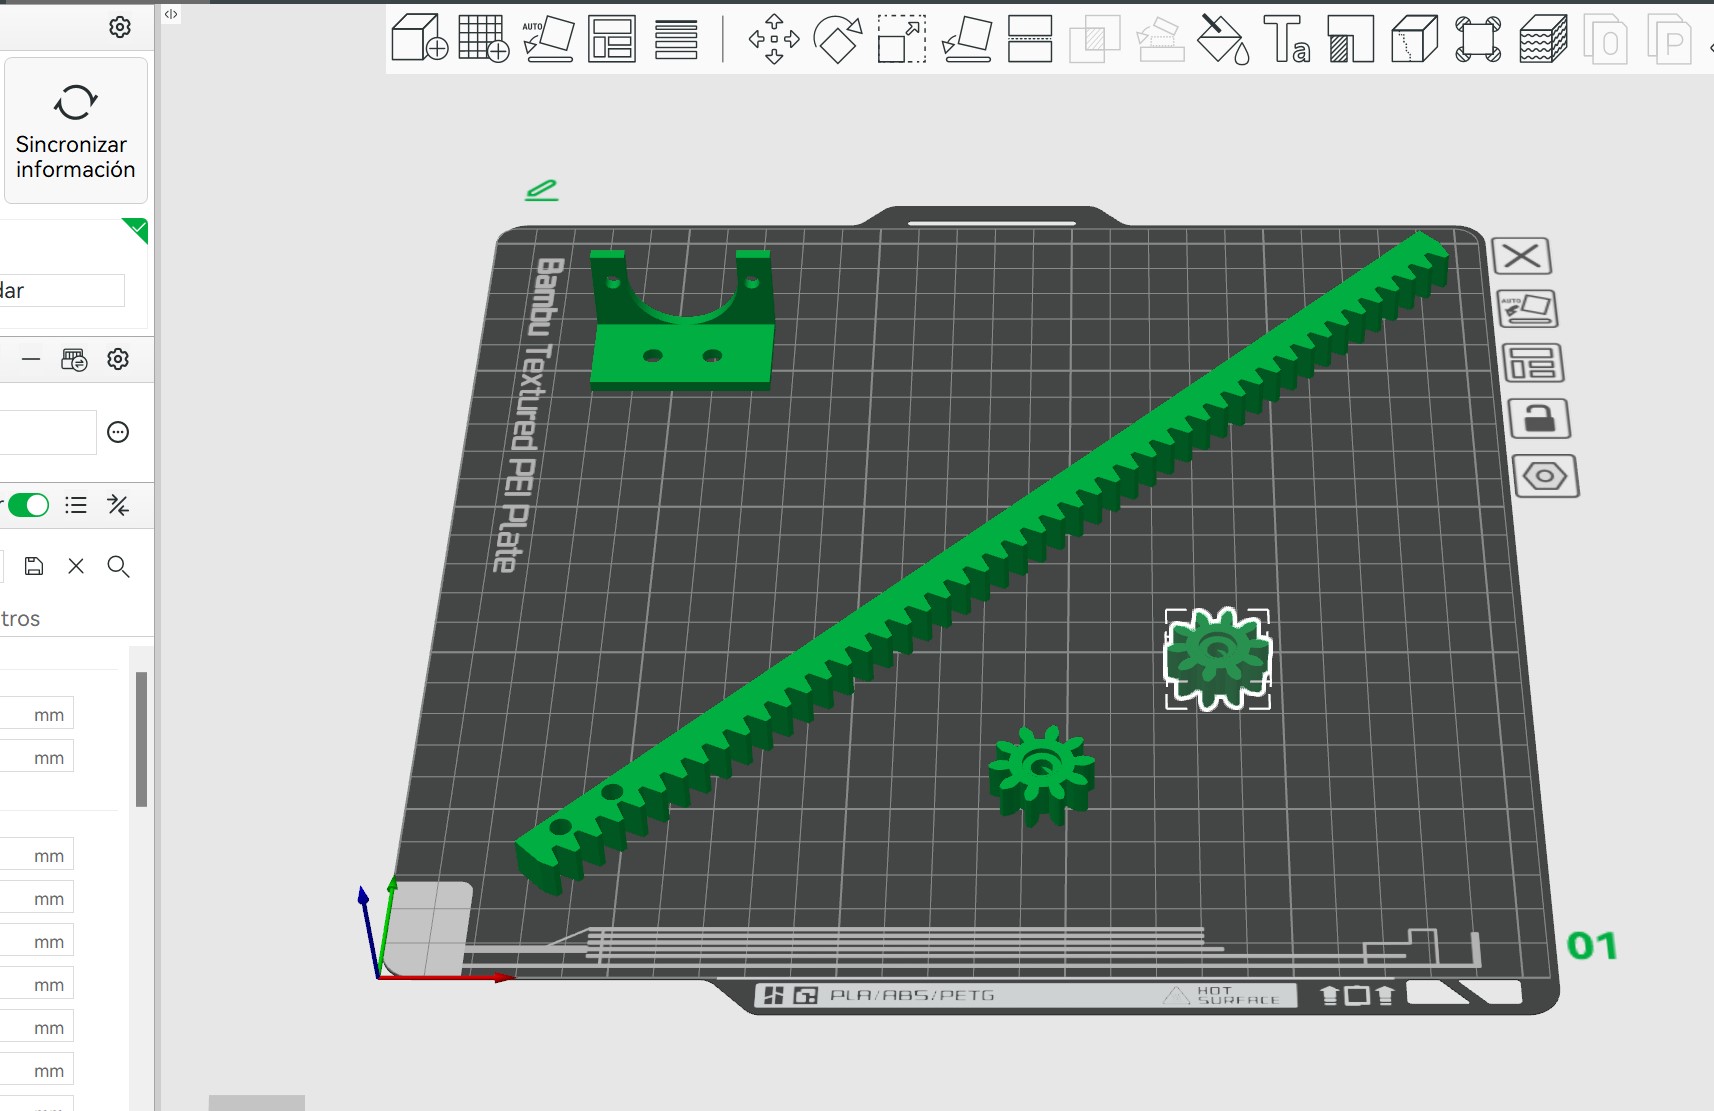Image resolution: width=1714 pixels, height=1111 pixels.
Task: Select the Text shape tool
Action: [x=1287, y=39]
